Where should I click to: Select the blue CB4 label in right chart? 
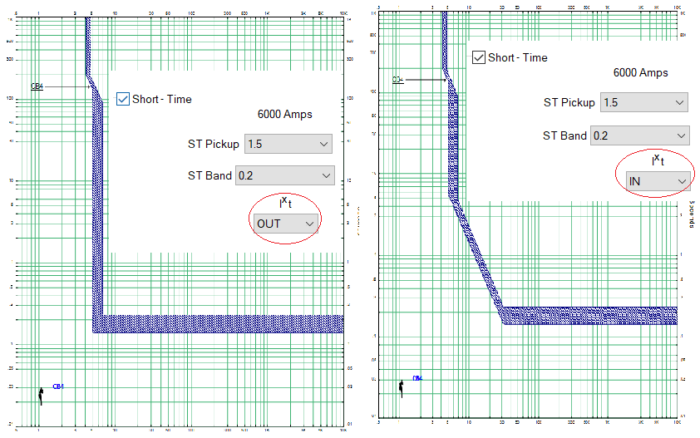pyautogui.click(x=417, y=378)
